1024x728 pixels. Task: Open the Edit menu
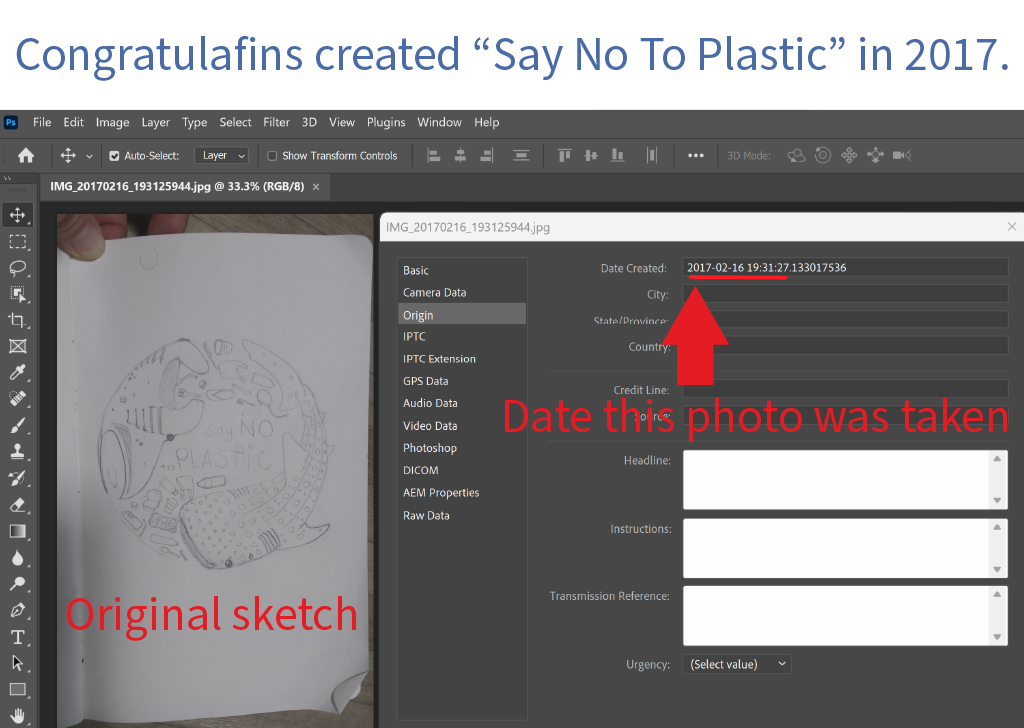point(73,122)
